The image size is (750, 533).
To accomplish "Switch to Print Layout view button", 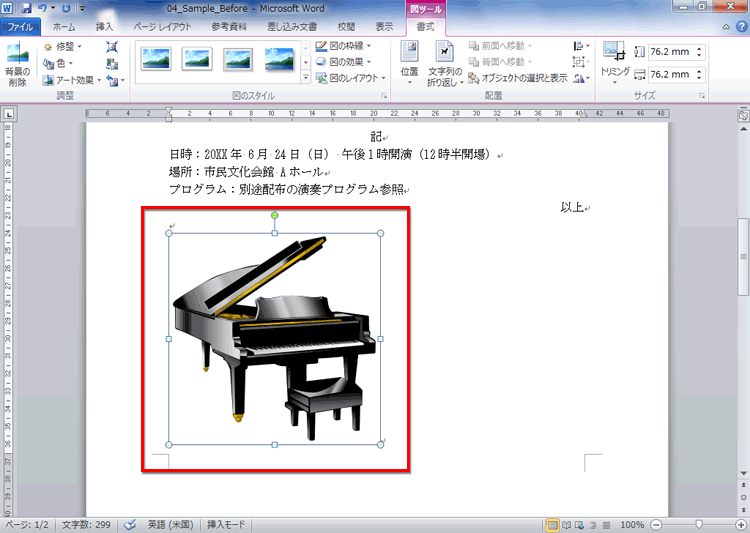I will tap(552, 525).
